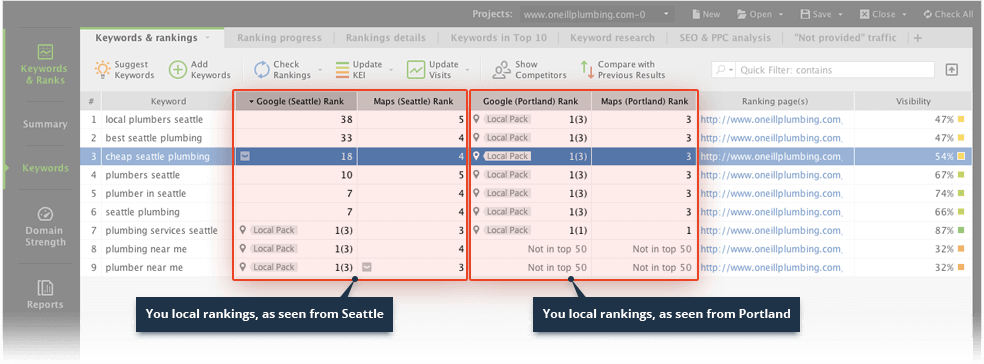
Task: Open ranking page link for seattle plumbing
Action: tap(771, 212)
